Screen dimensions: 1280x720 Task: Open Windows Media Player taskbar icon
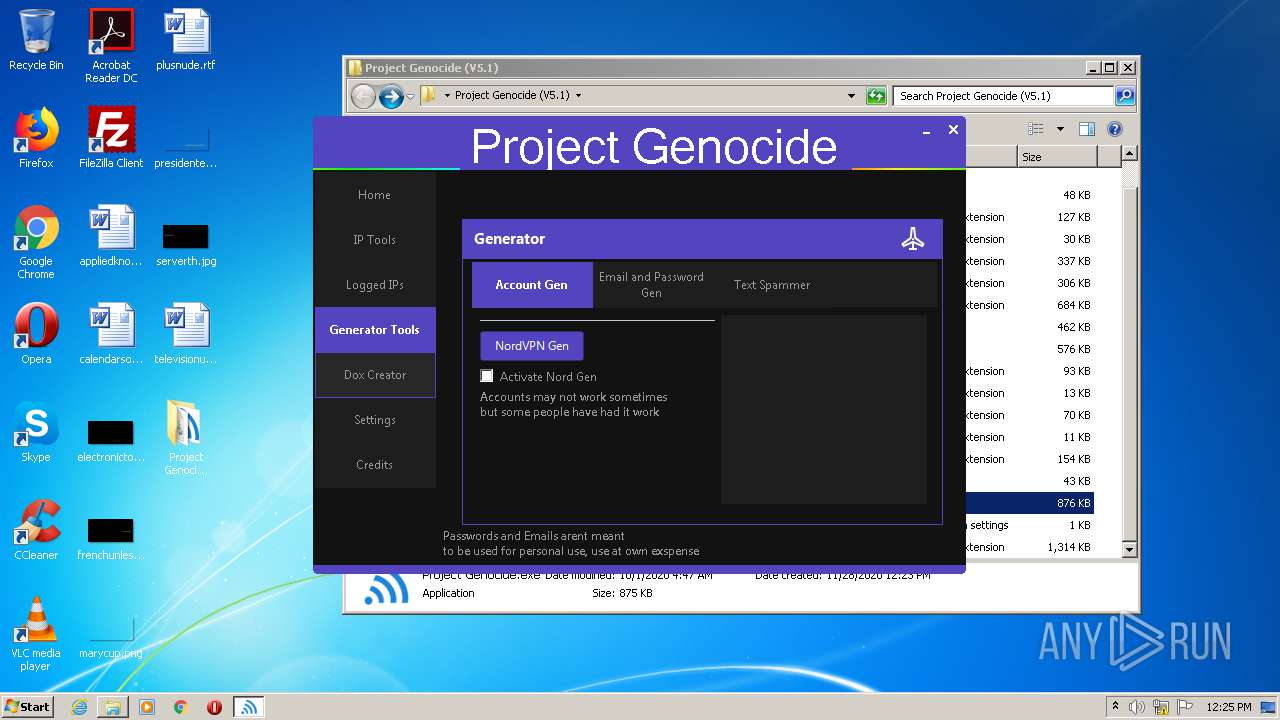pyautogui.click(x=147, y=707)
